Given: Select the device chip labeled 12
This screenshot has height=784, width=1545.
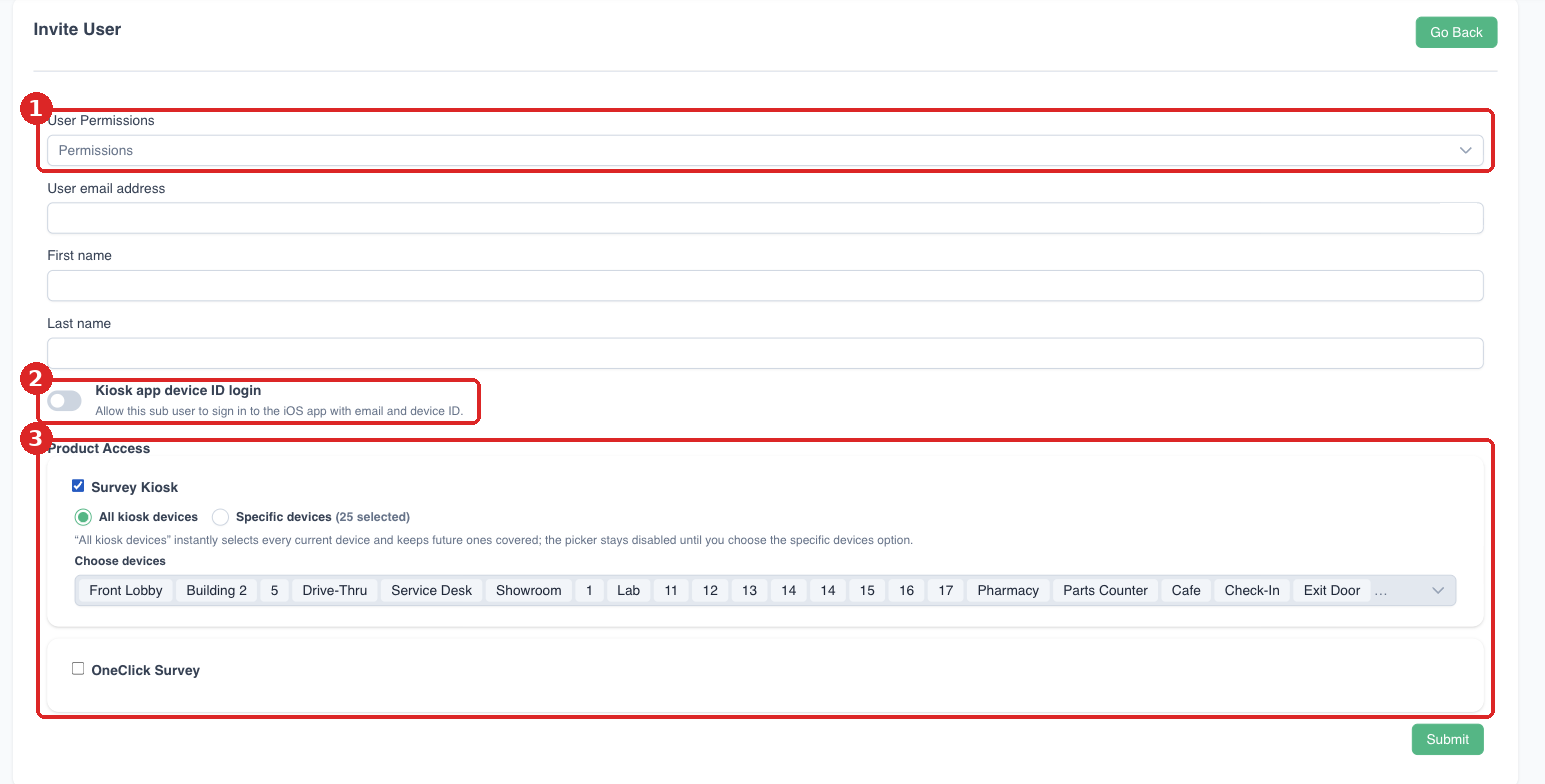Looking at the screenshot, I should 710,591.
